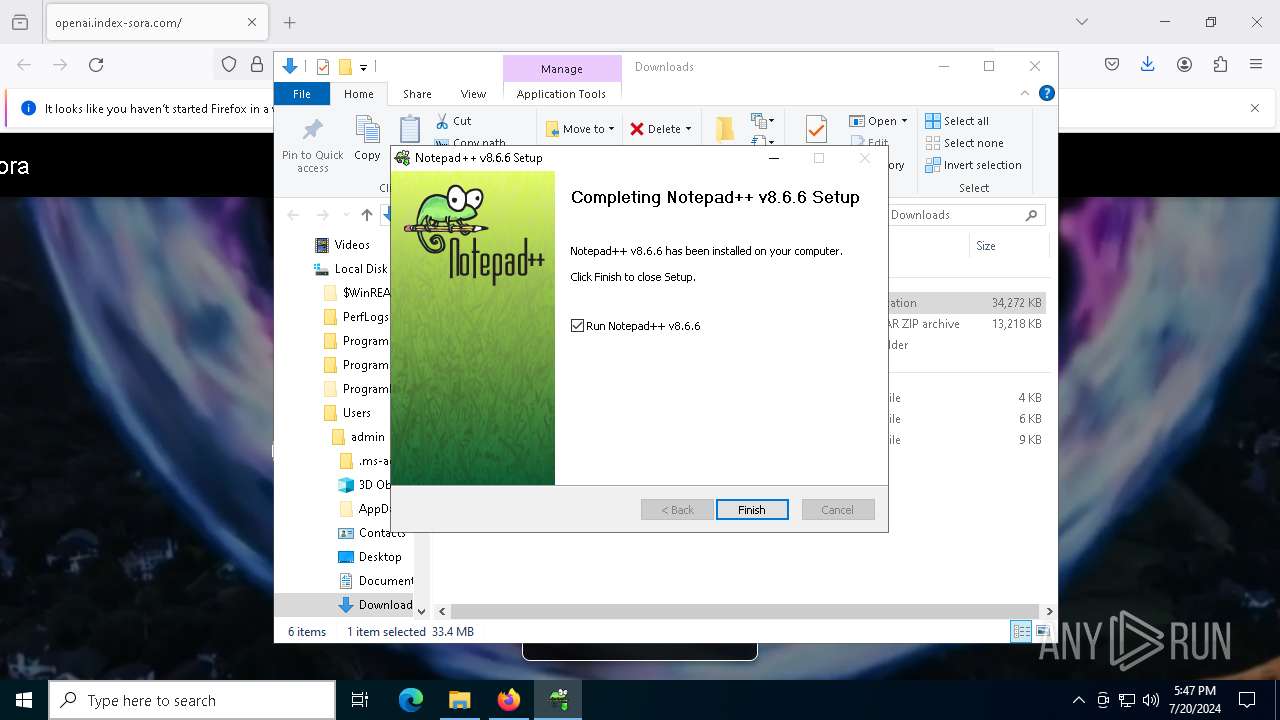Image resolution: width=1280 pixels, height=720 pixels.
Task: Click Firefox Downloads arrow icon
Action: [x=1148, y=65]
